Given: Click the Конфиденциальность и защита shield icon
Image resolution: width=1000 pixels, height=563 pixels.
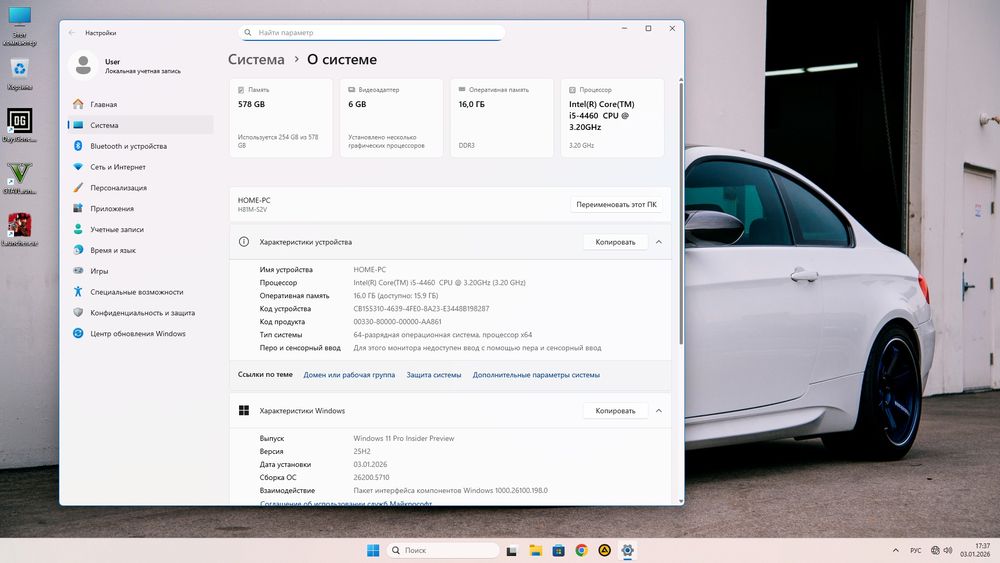Looking at the screenshot, I should [x=78, y=312].
